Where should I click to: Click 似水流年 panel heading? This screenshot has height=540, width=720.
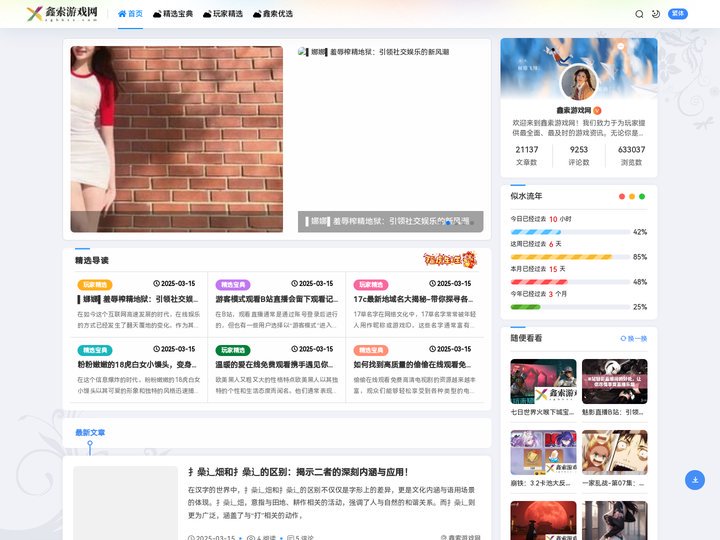click(x=526, y=196)
